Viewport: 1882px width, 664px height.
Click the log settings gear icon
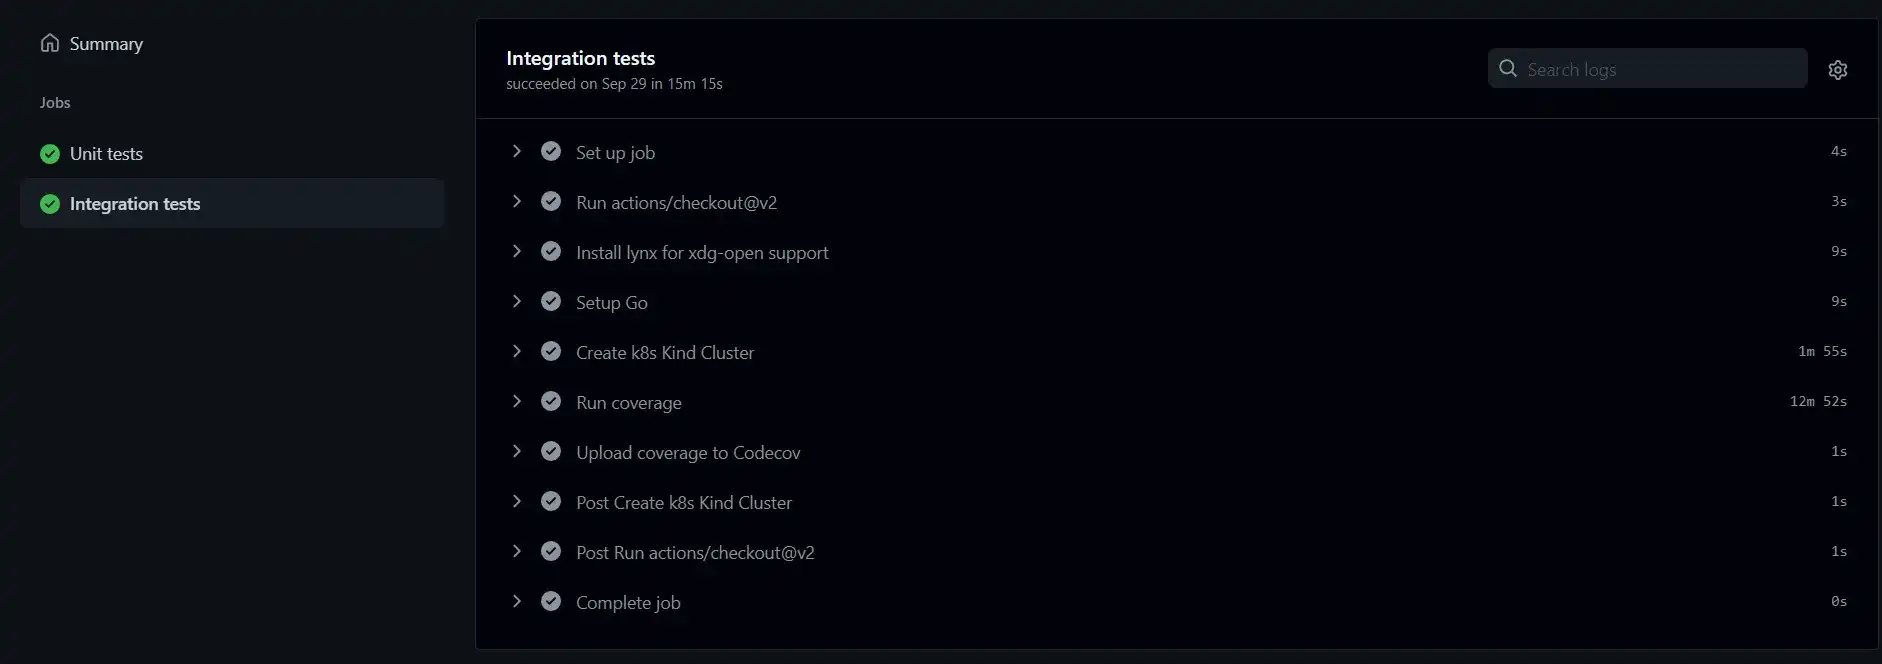(1837, 70)
